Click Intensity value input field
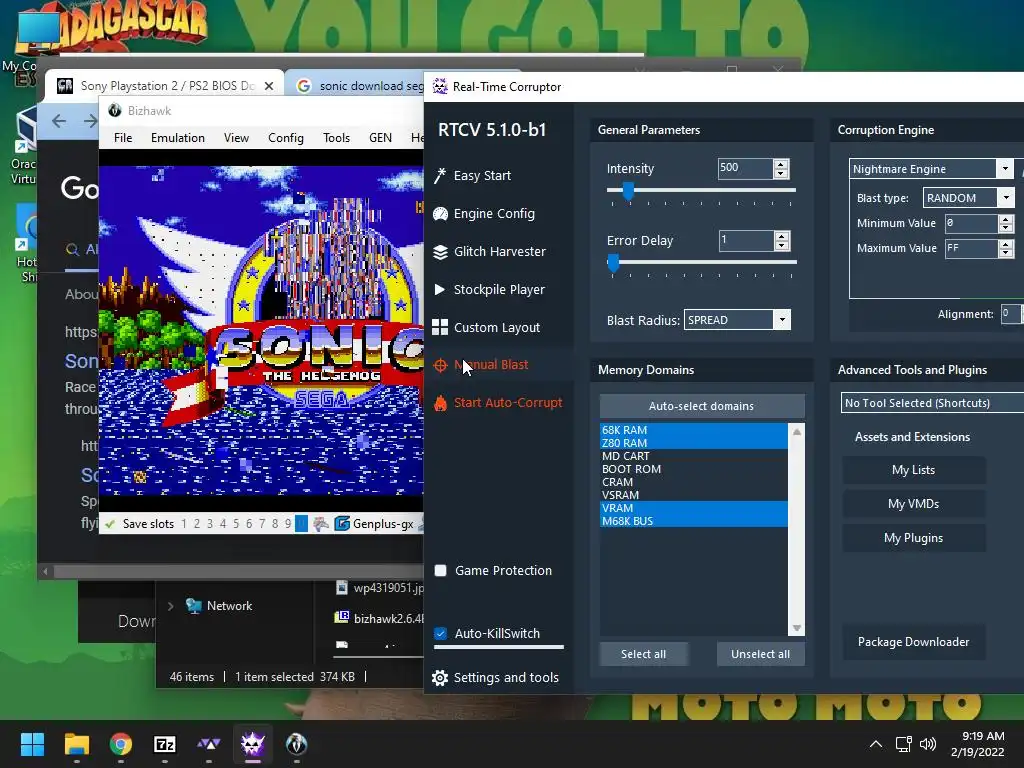The height and width of the screenshot is (768, 1024). click(745, 168)
